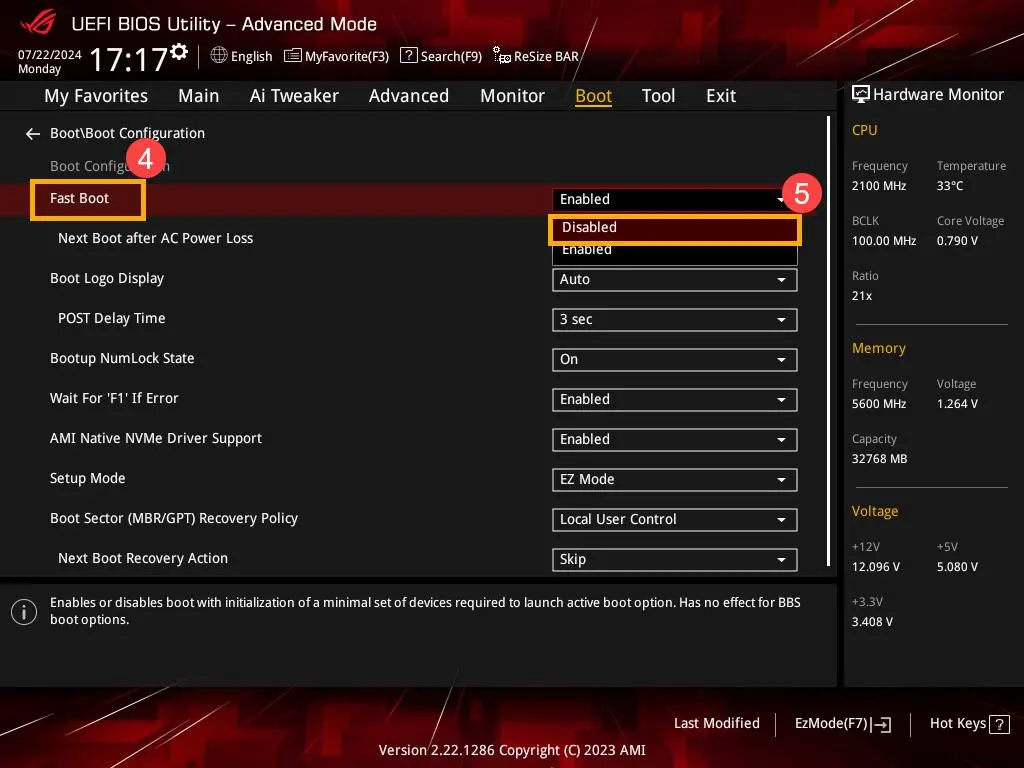Select Wait For 'F1' If Error label

(114, 398)
